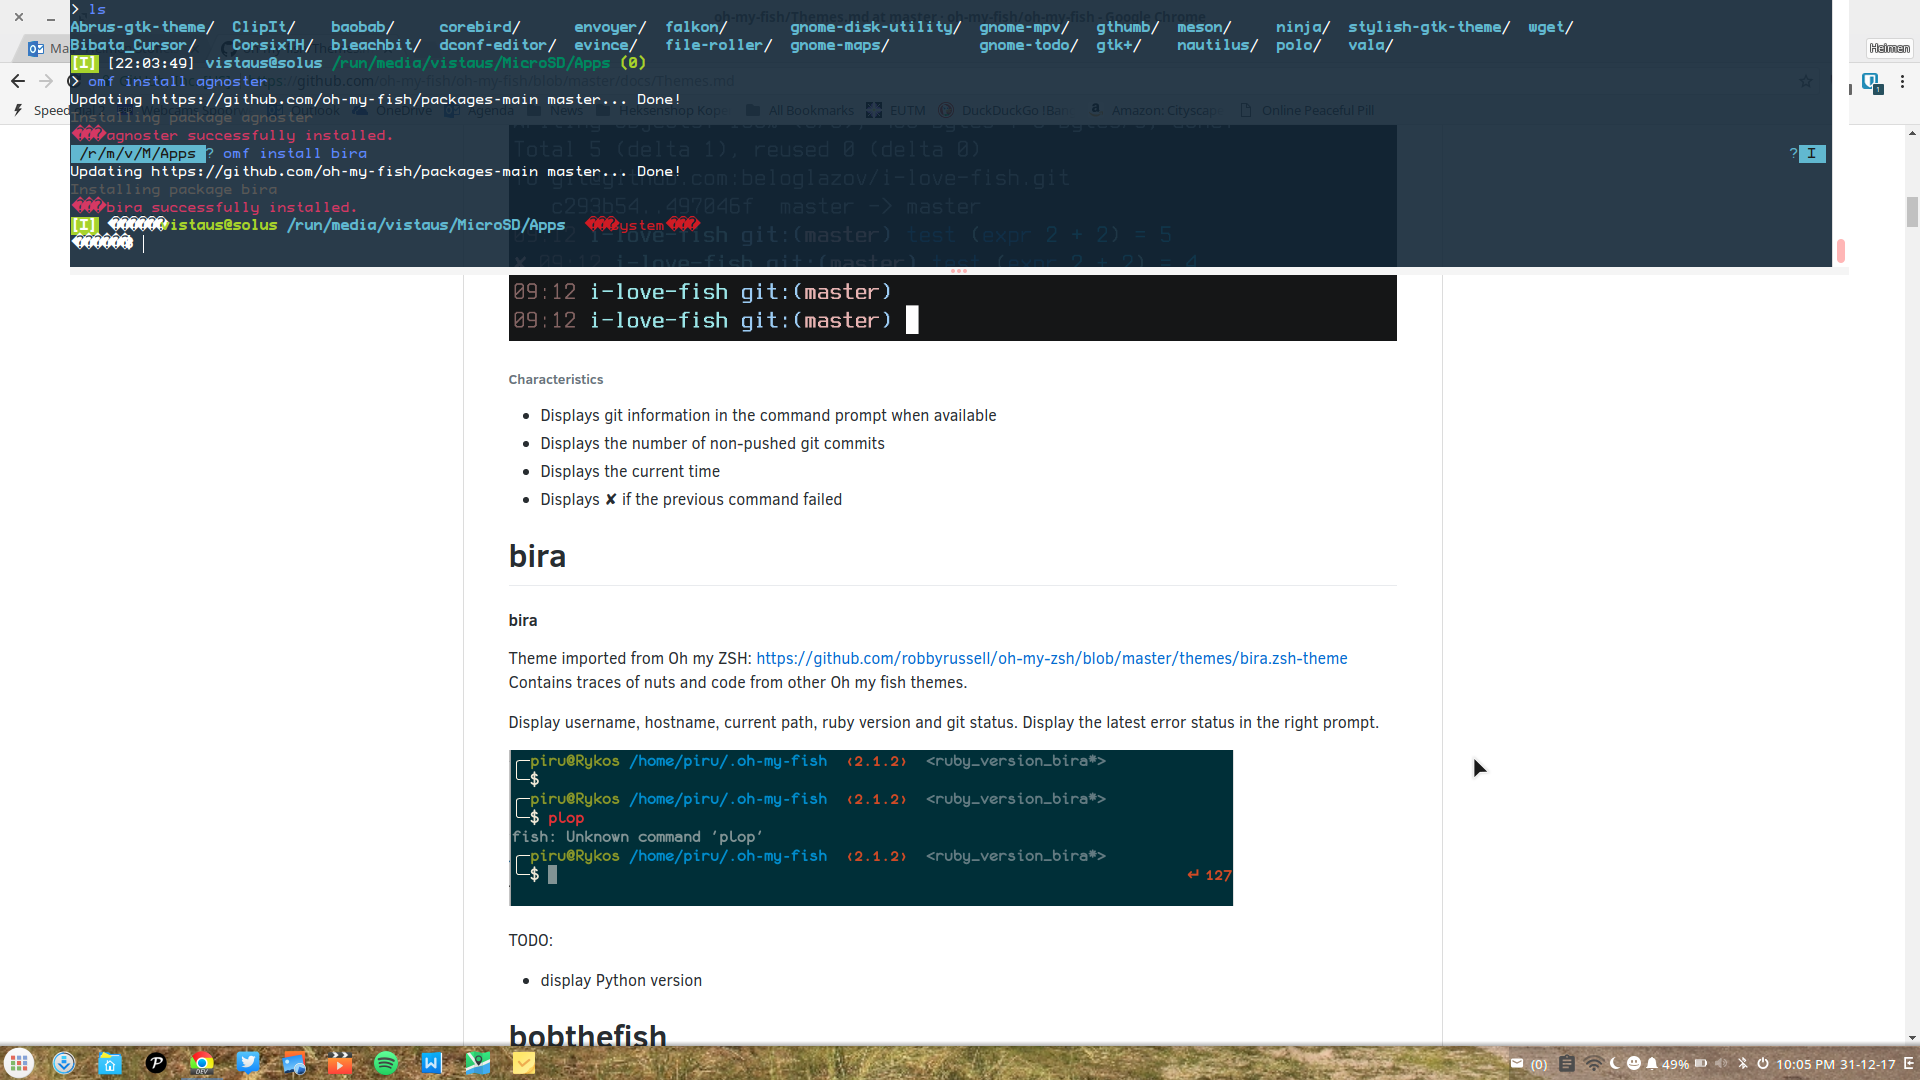Click the Chrome Dev taskbar icon
Image resolution: width=1920 pixels, height=1080 pixels.
pos(202,1063)
